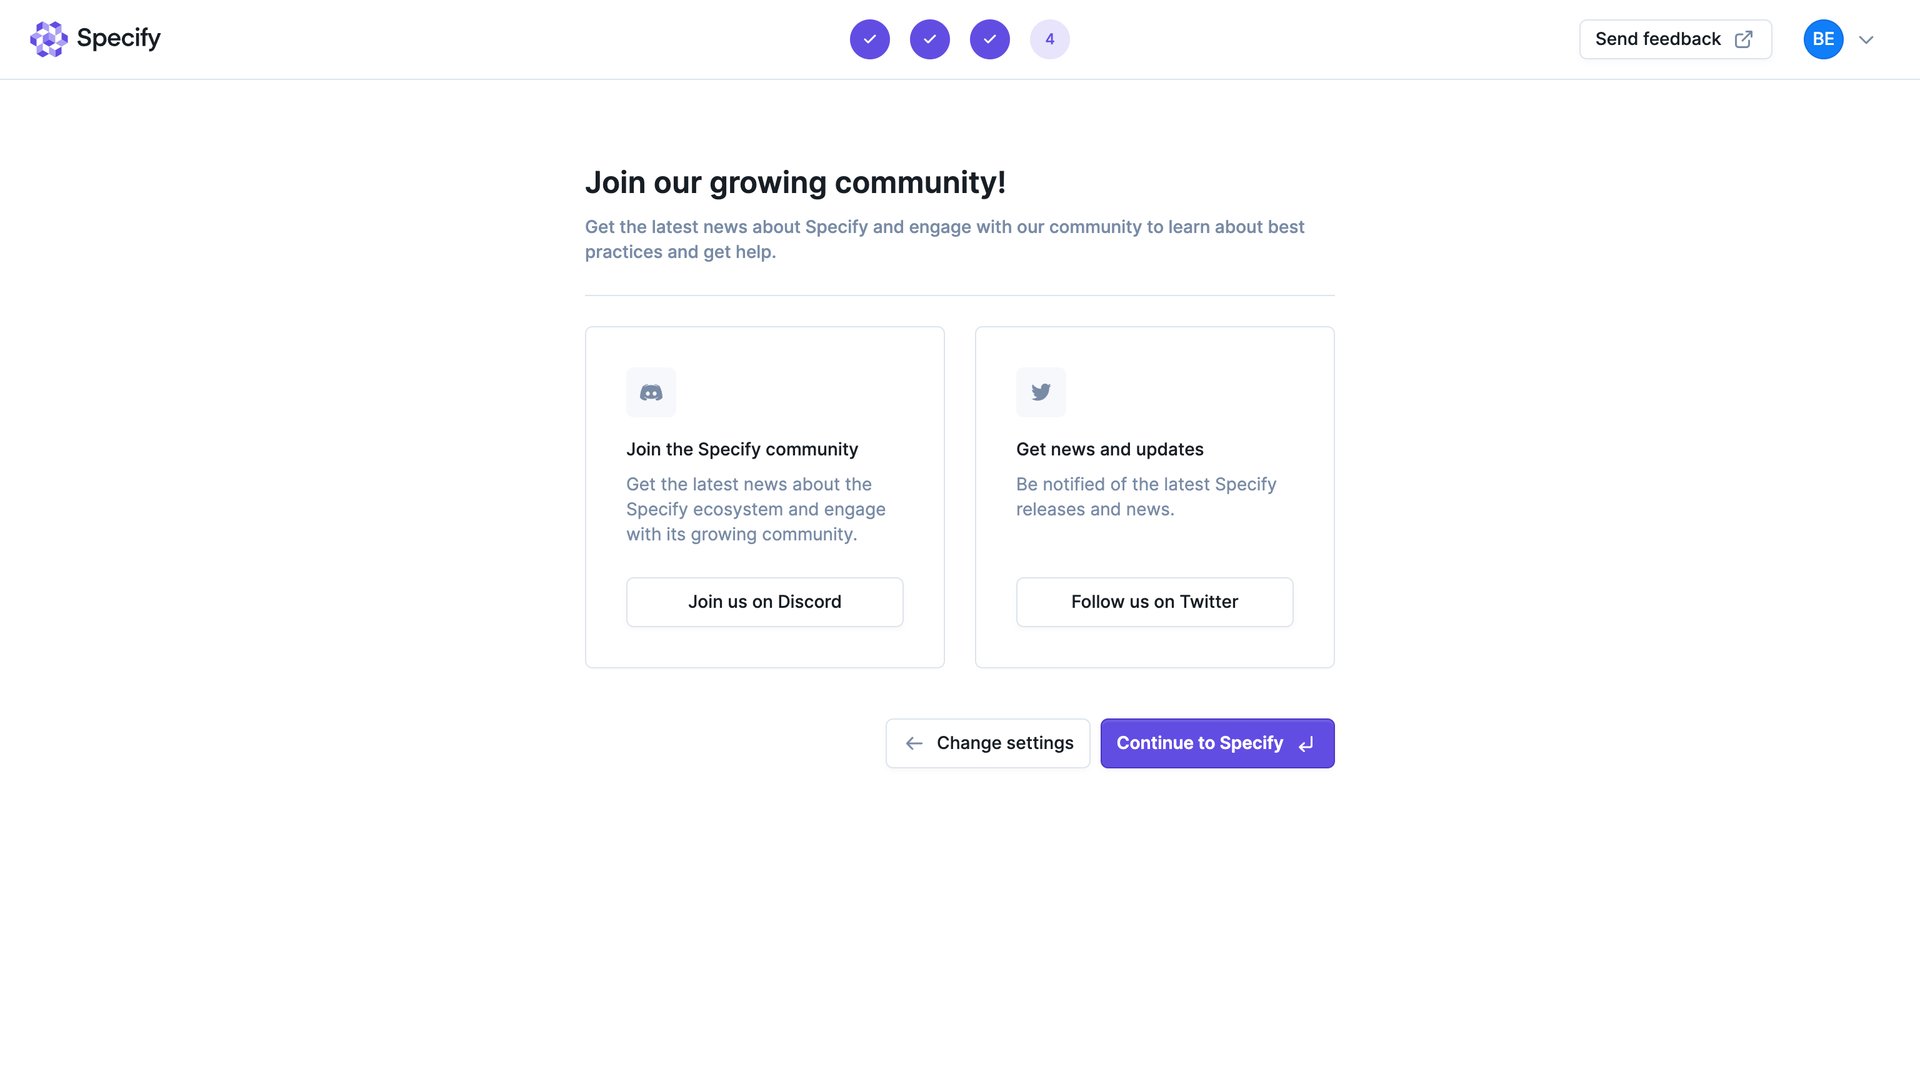1920x1077 pixels.
Task: Click Join us on Discord
Action: (x=764, y=601)
